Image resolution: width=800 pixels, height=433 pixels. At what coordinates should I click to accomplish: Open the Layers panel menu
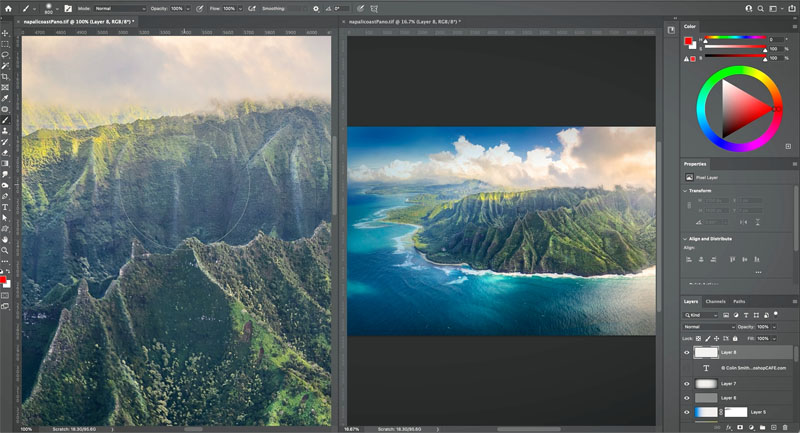[x=794, y=301]
